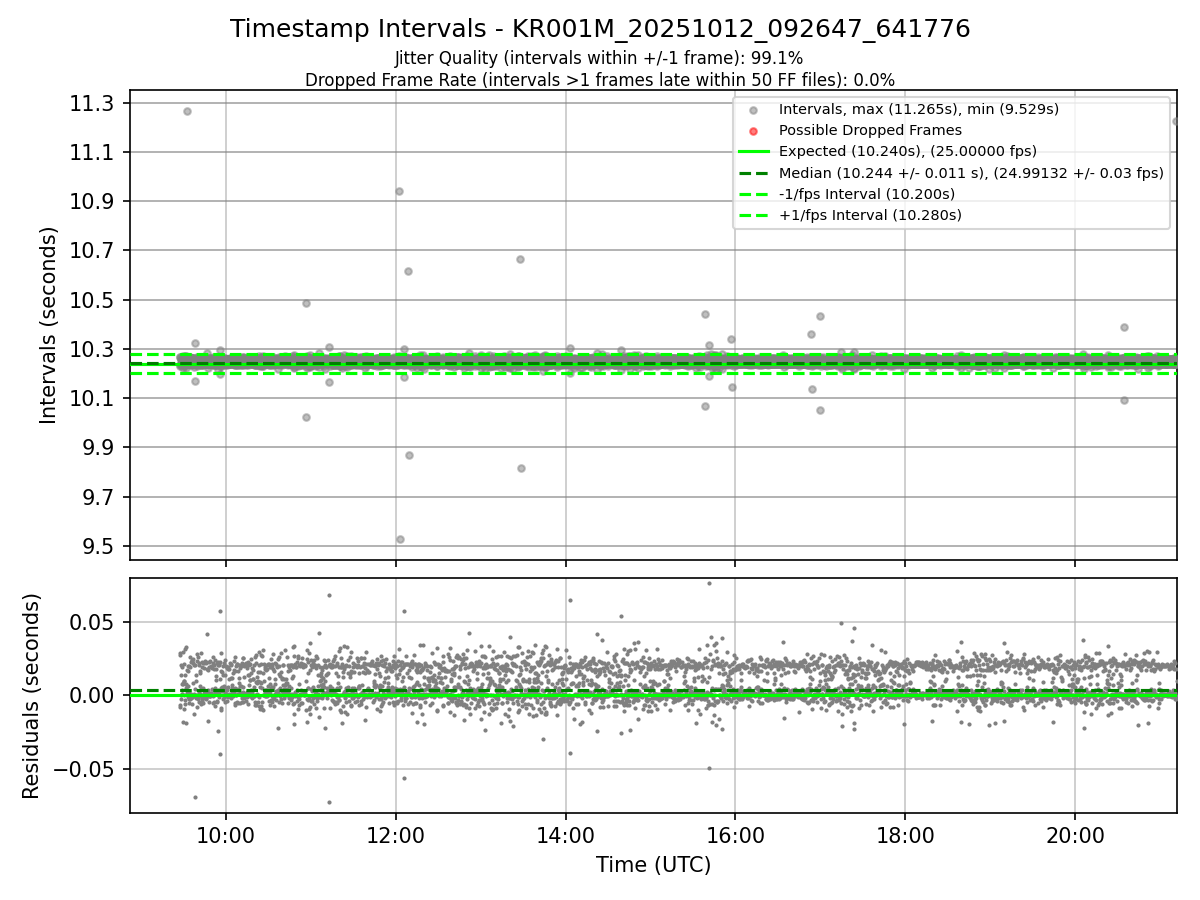Screen dimensions: 1200x900
Task: Click the dark green dashed sample for Median
Action: coord(754,173)
